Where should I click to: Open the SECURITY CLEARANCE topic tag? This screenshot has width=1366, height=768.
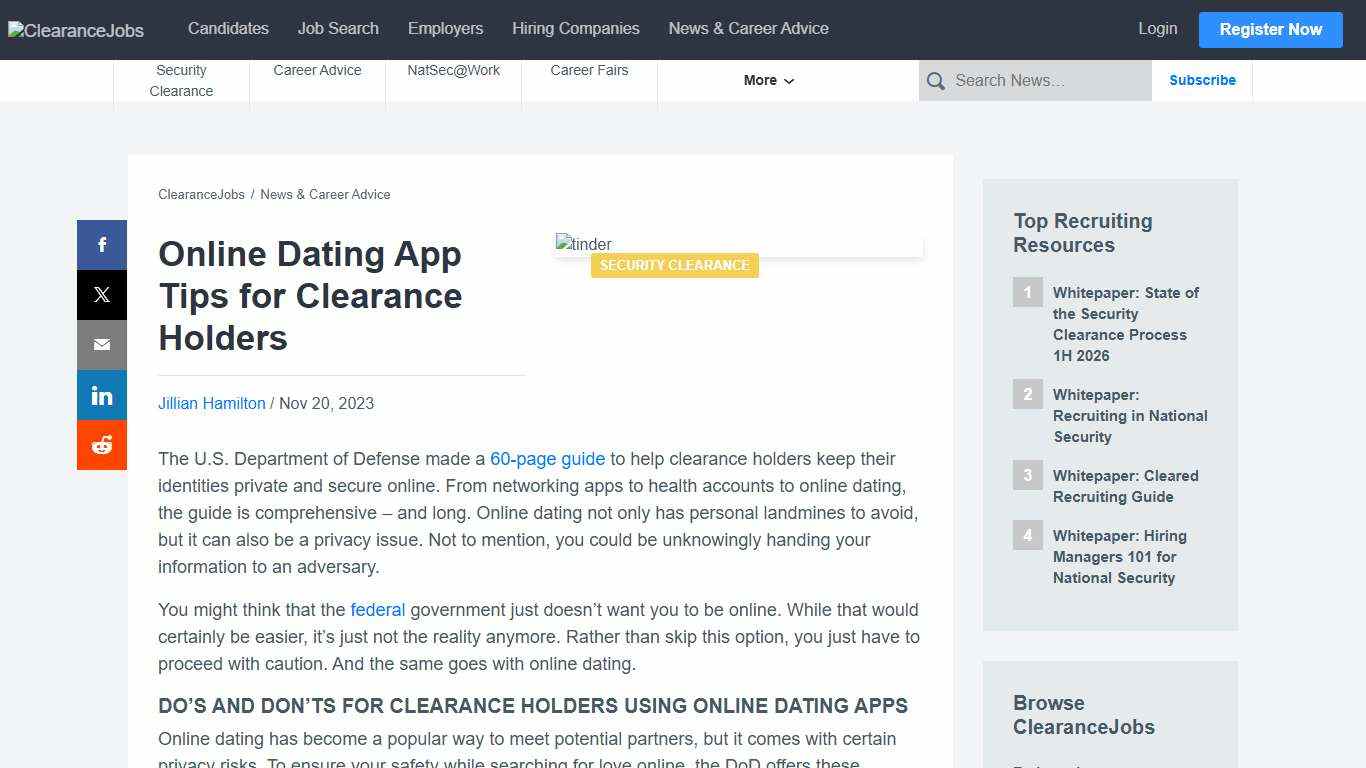coord(674,265)
